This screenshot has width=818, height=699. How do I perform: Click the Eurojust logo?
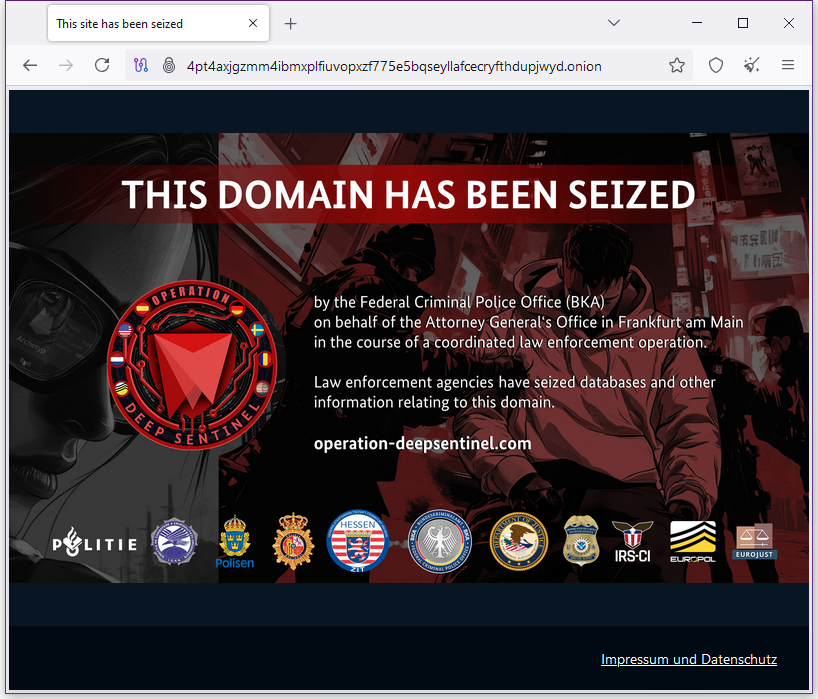point(754,542)
